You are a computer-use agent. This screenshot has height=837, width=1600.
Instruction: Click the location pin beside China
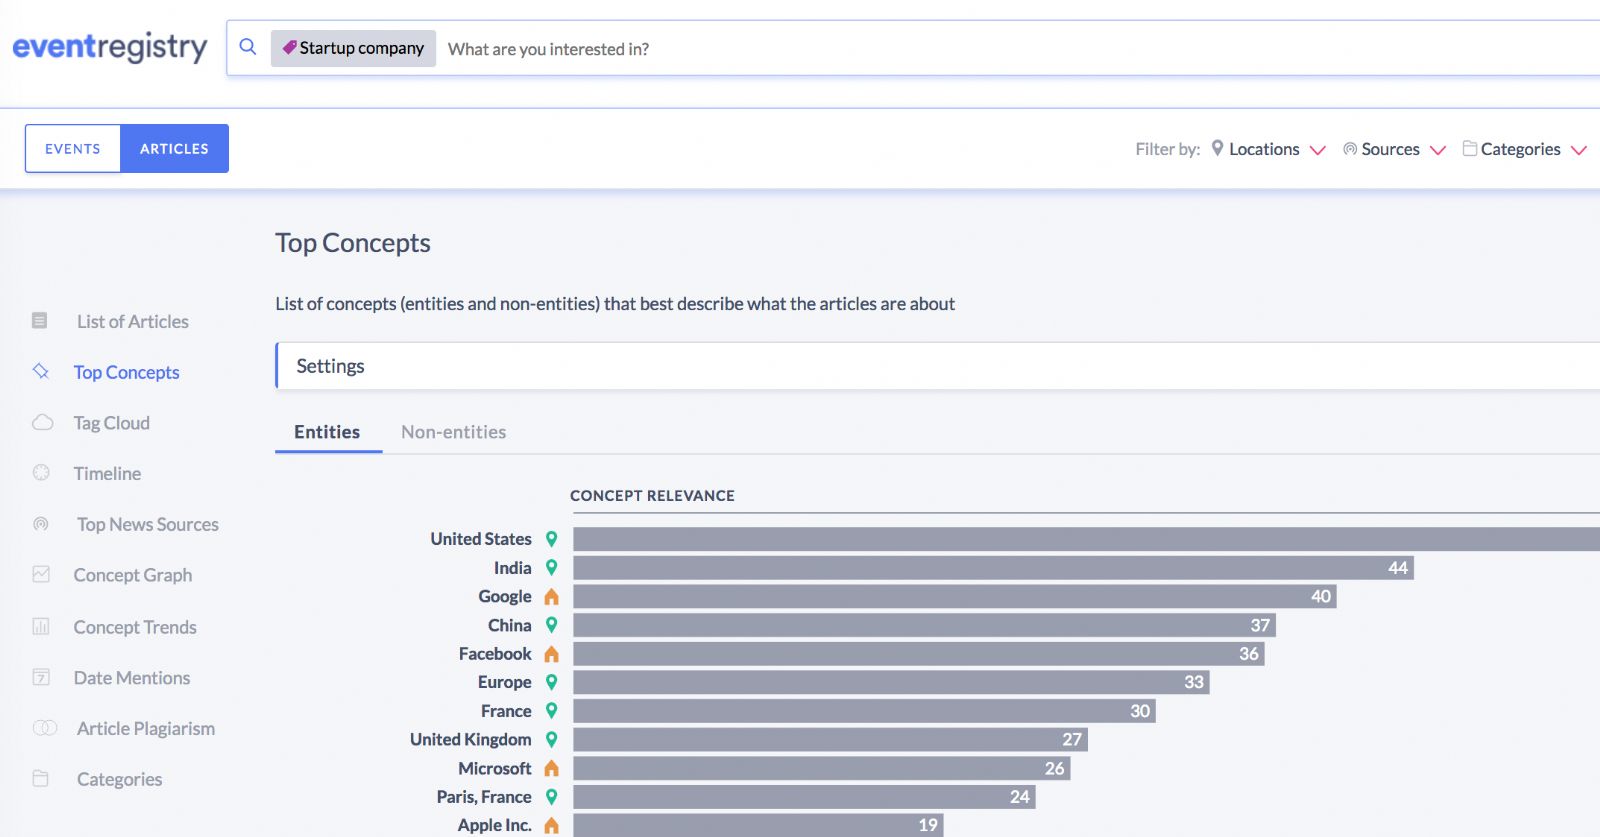tap(551, 625)
